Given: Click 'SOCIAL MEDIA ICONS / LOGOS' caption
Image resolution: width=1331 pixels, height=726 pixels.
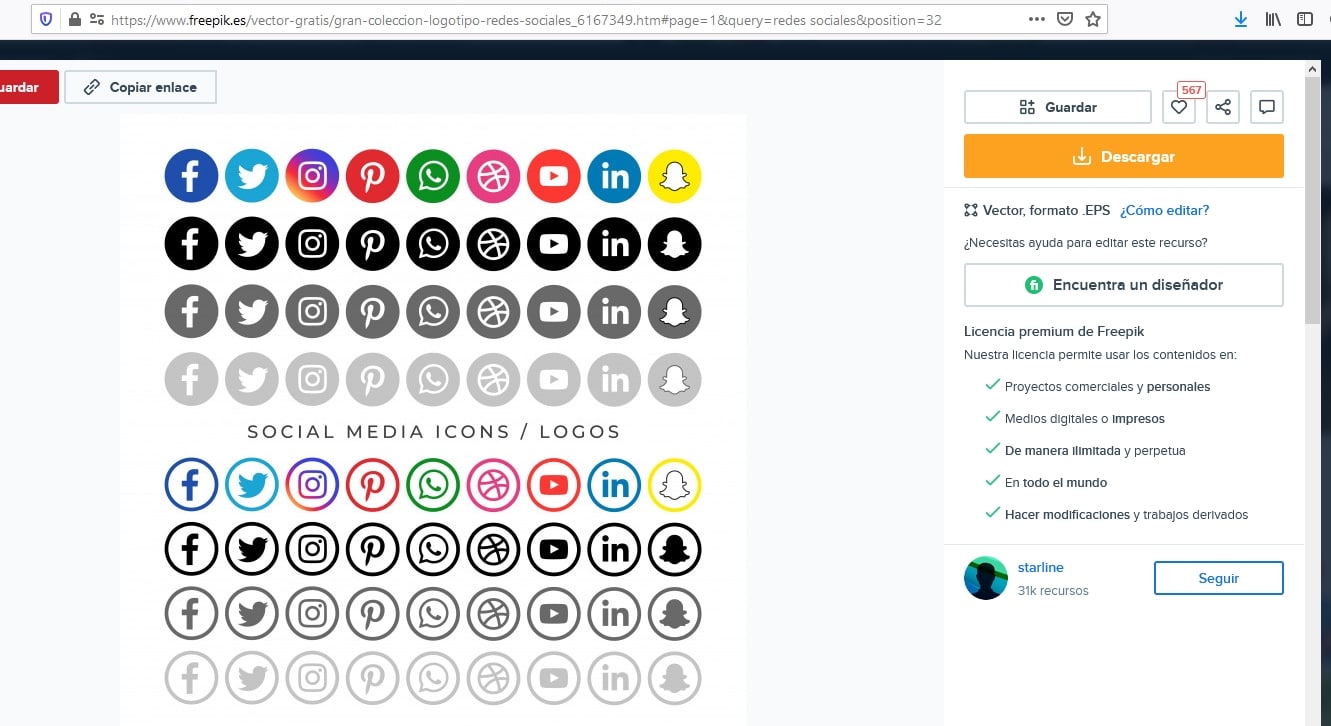Looking at the screenshot, I should (434, 432).
